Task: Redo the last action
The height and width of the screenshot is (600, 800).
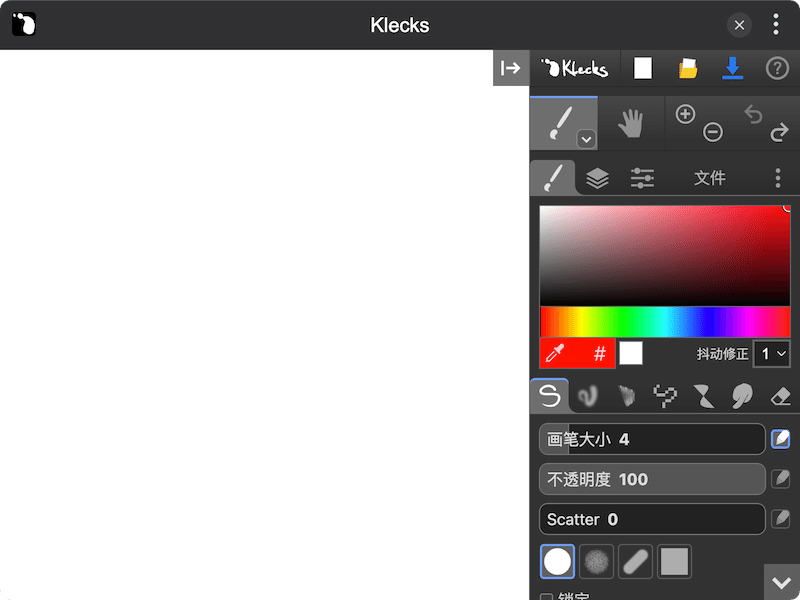Action: tap(779, 132)
